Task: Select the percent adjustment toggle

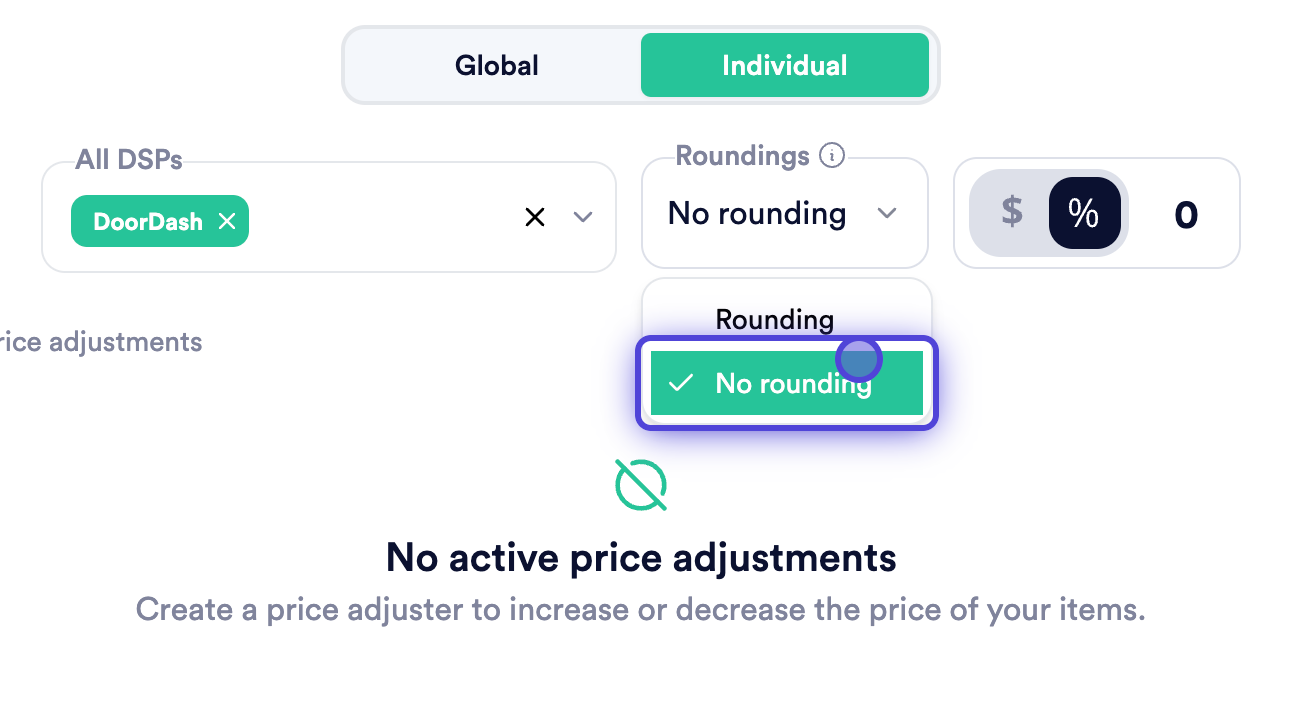Action: [1084, 213]
